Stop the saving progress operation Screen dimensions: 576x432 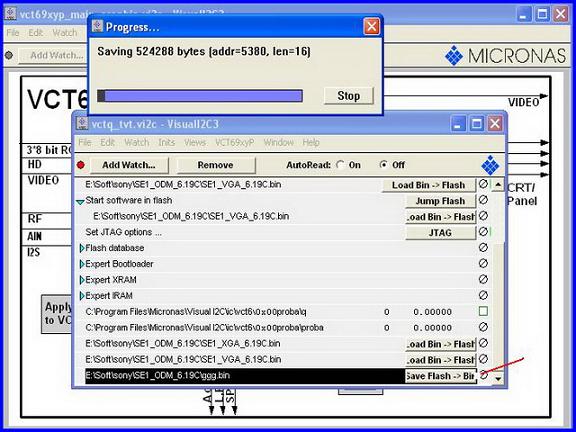click(349, 96)
